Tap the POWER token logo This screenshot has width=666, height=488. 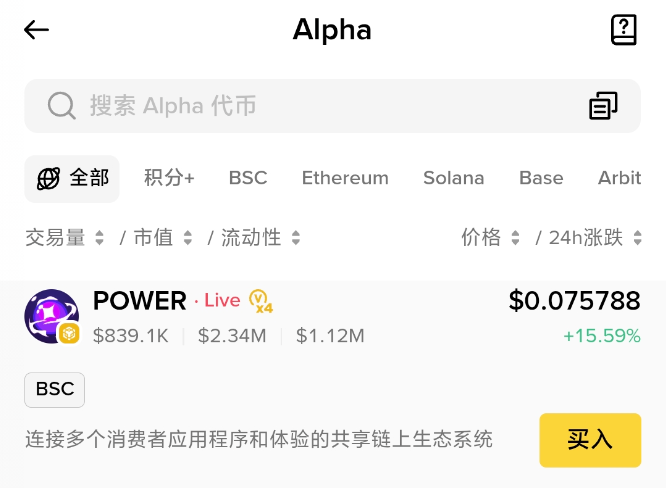click(x=52, y=316)
